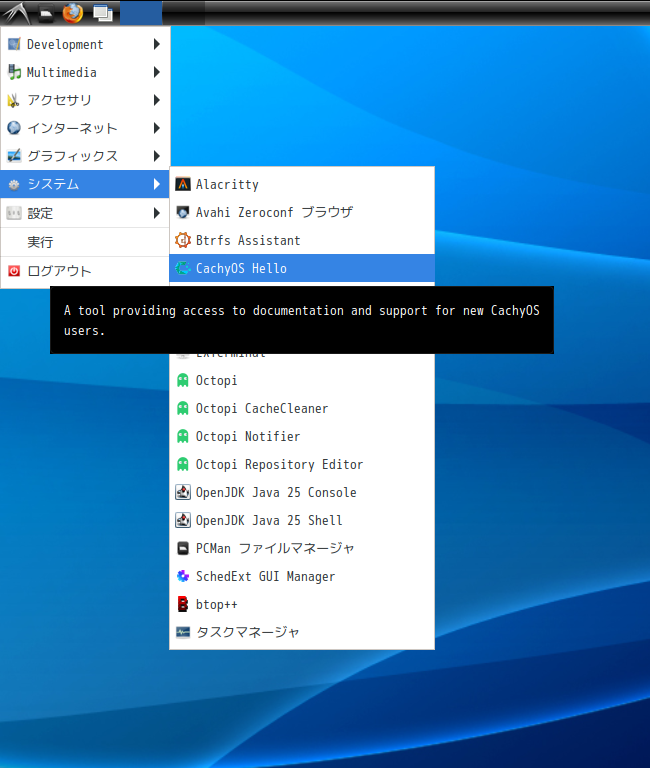Click the Development category icon
The height and width of the screenshot is (768, 650).
[14, 44]
